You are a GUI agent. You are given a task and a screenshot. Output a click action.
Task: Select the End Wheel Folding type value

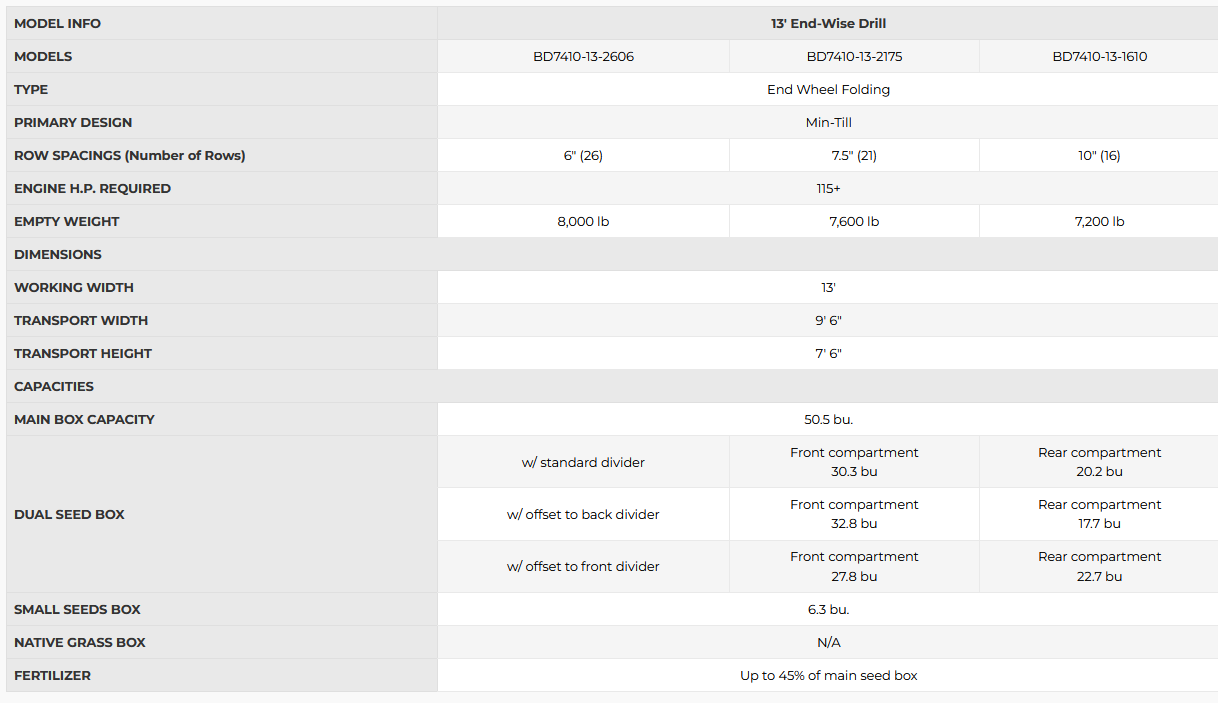(828, 90)
